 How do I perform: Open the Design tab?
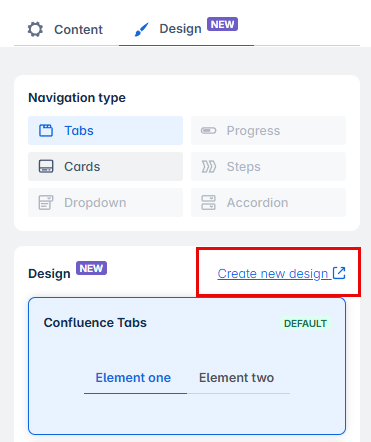(x=186, y=29)
